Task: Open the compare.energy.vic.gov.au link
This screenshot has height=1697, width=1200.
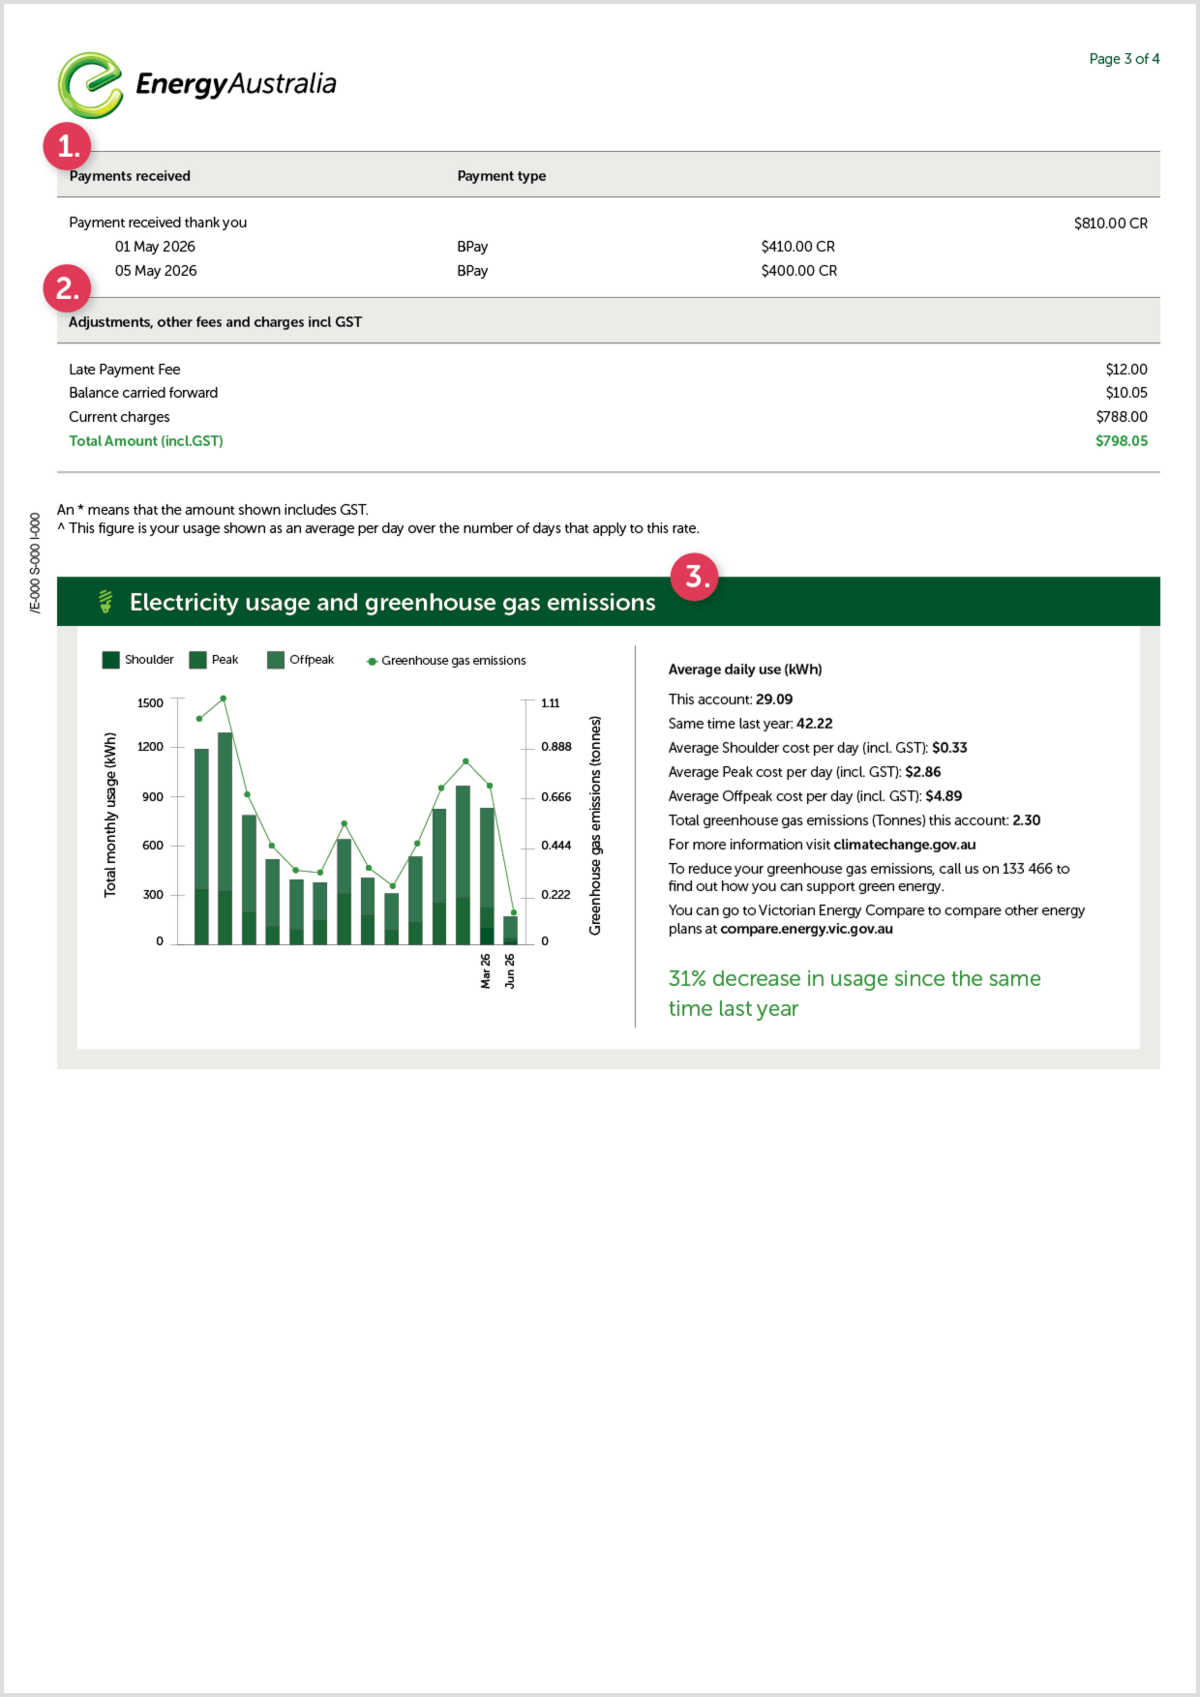Action: (806, 928)
